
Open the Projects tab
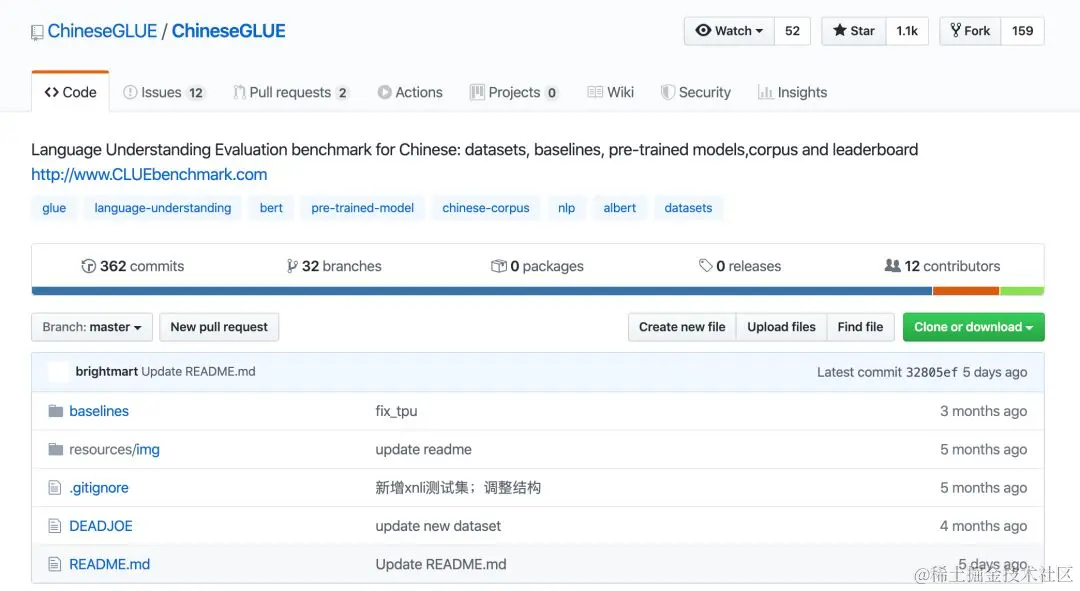[x=514, y=92]
